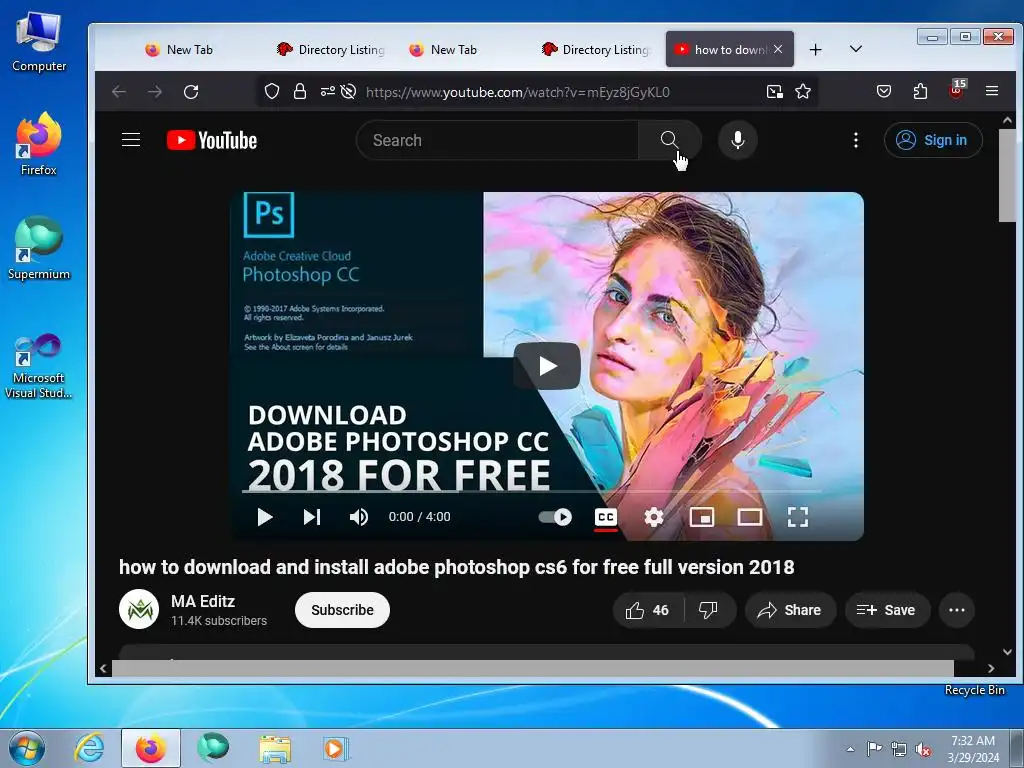1024x768 pixels.
Task: Focus the YouTube Search field
Action: tap(498, 140)
